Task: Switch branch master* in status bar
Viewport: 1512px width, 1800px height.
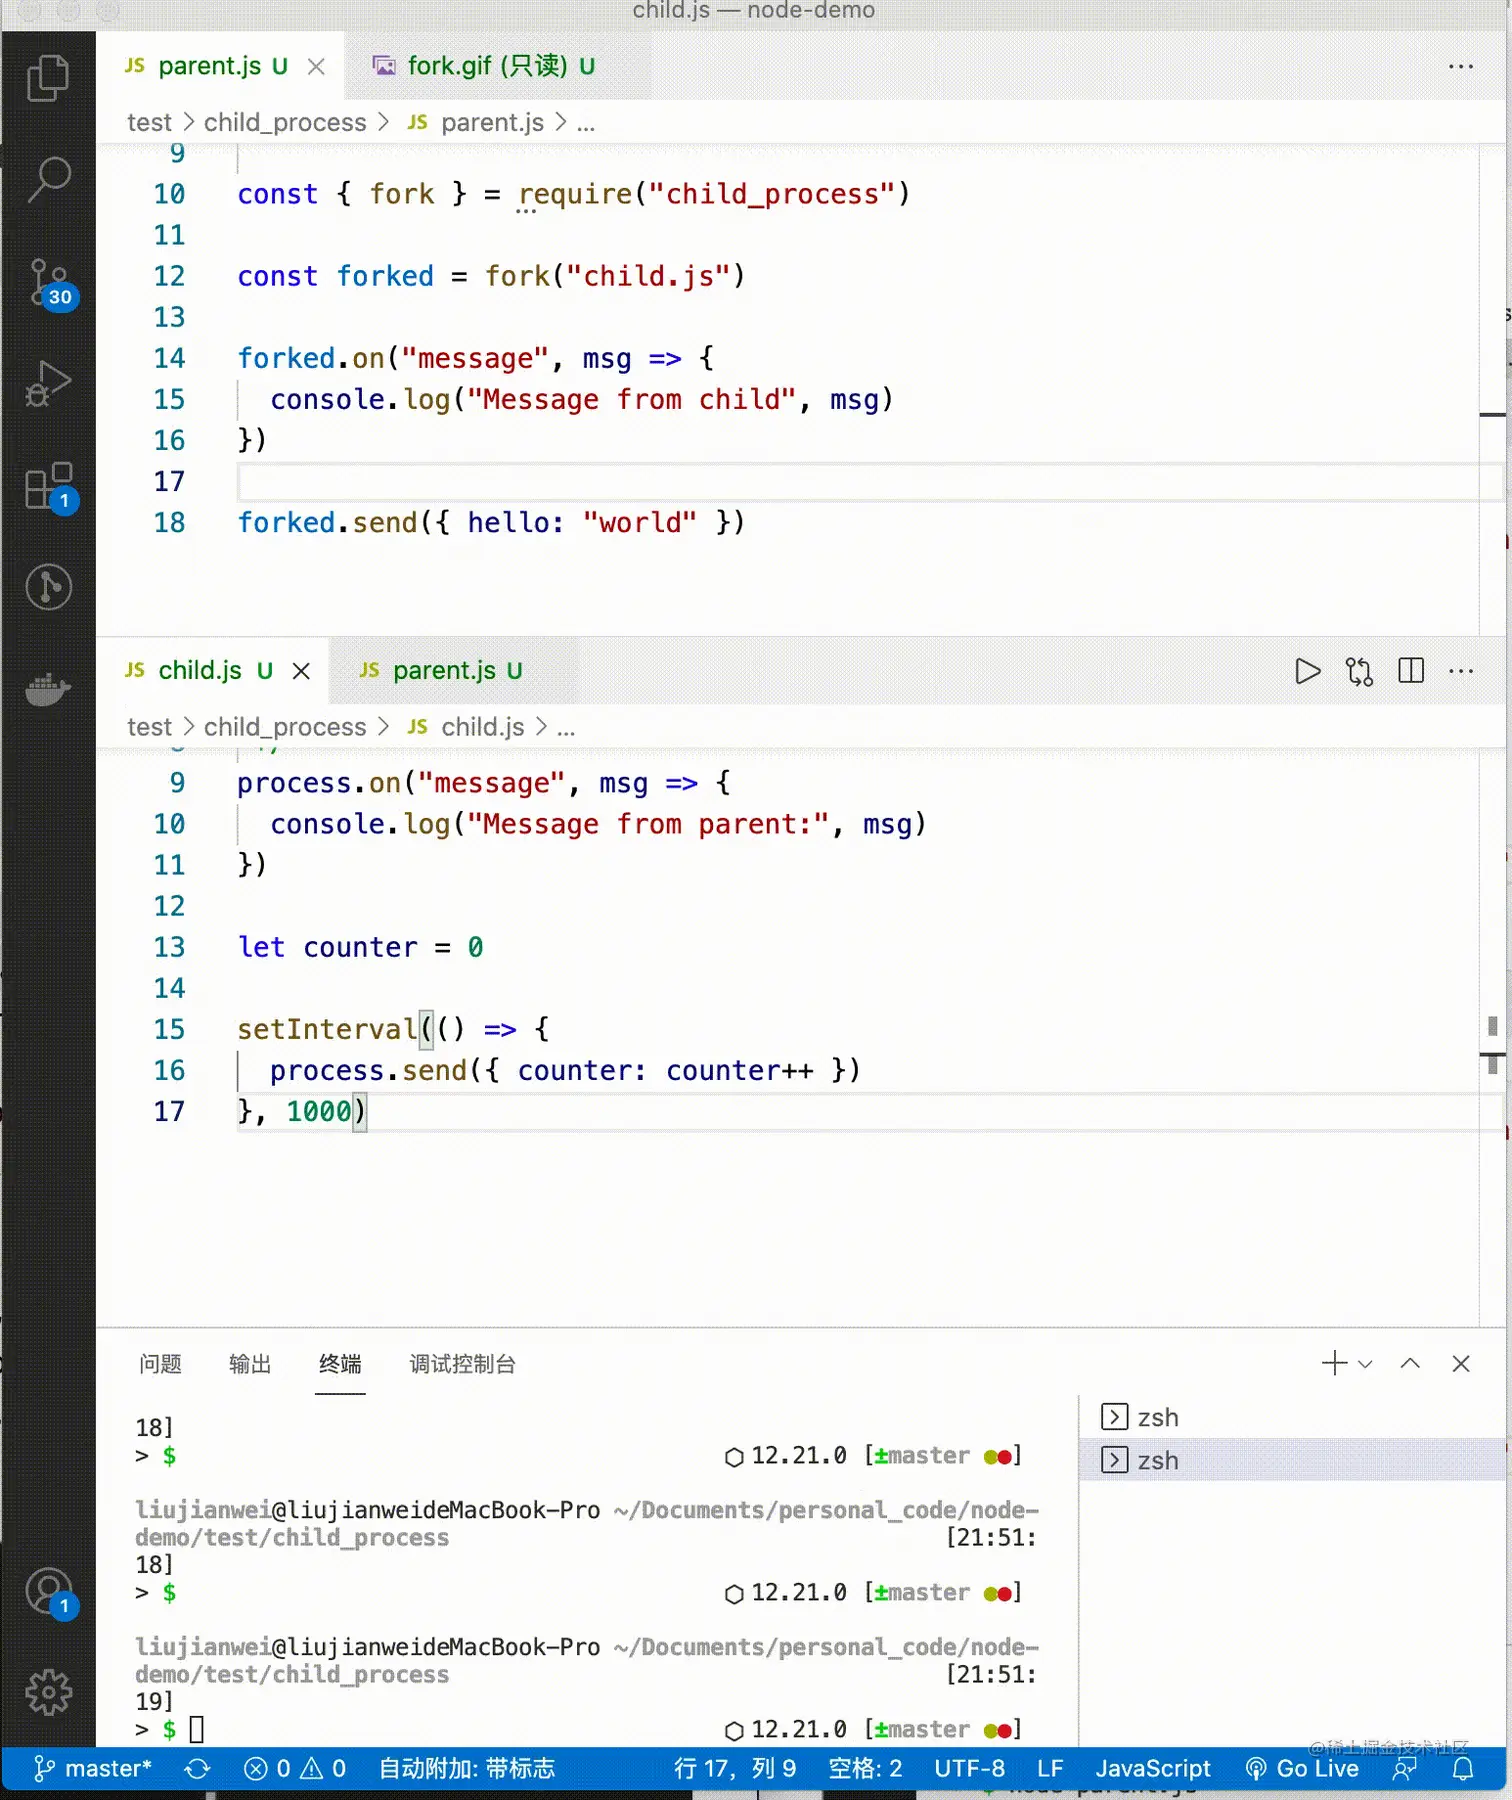Action: 93,1769
